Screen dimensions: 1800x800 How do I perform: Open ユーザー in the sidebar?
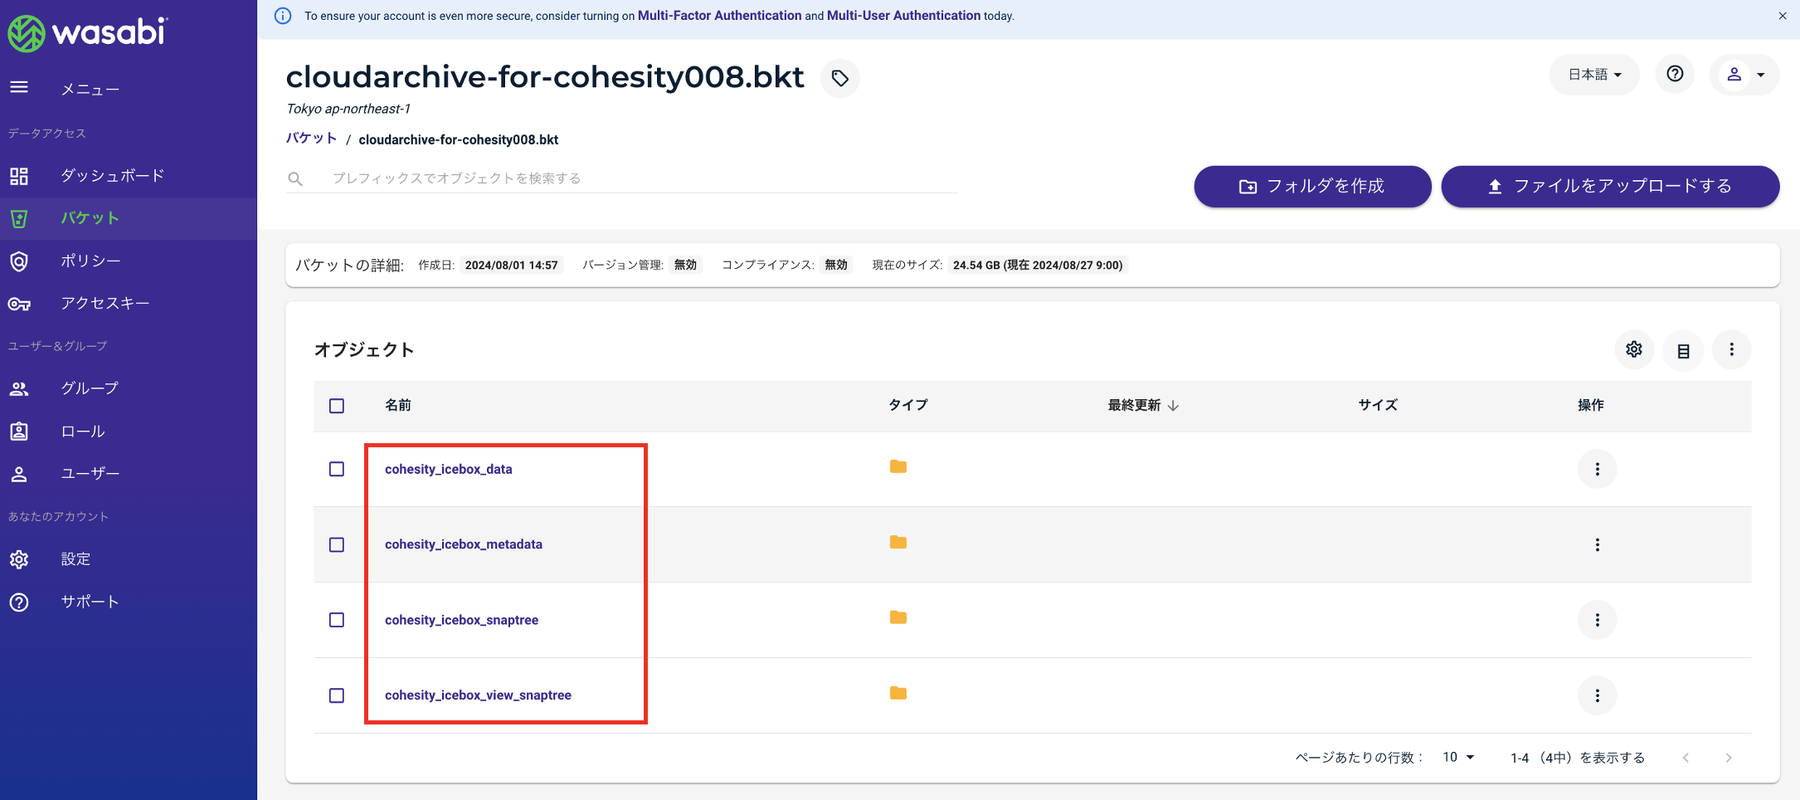(x=90, y=473)
